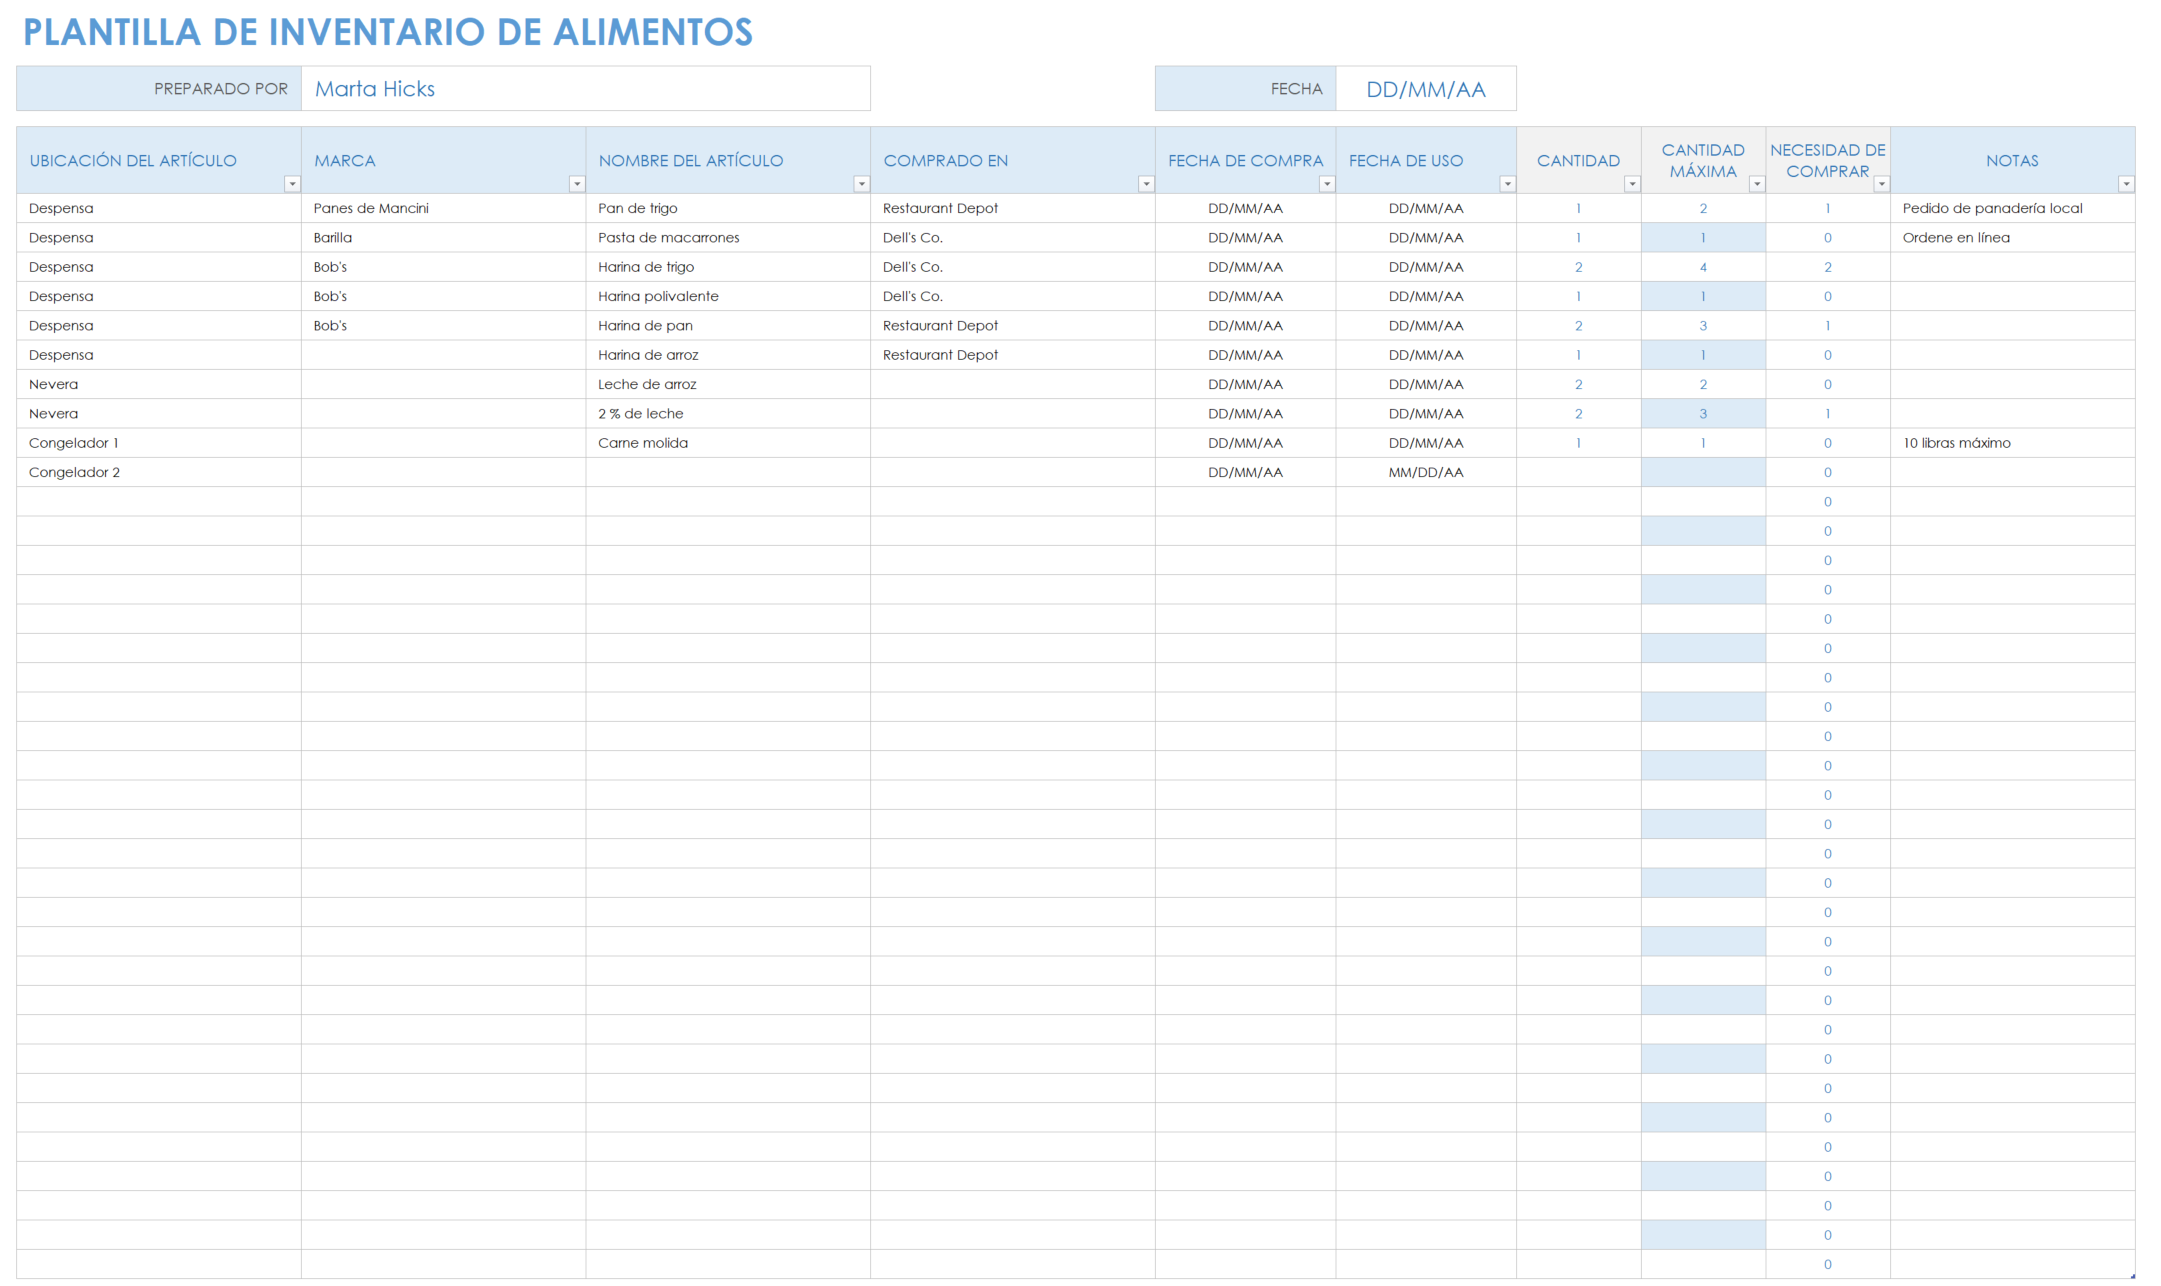This screenshot has width=2161, height=1286.
Task: Open the MARCA column filter dropdown
Action: [577, 184]
